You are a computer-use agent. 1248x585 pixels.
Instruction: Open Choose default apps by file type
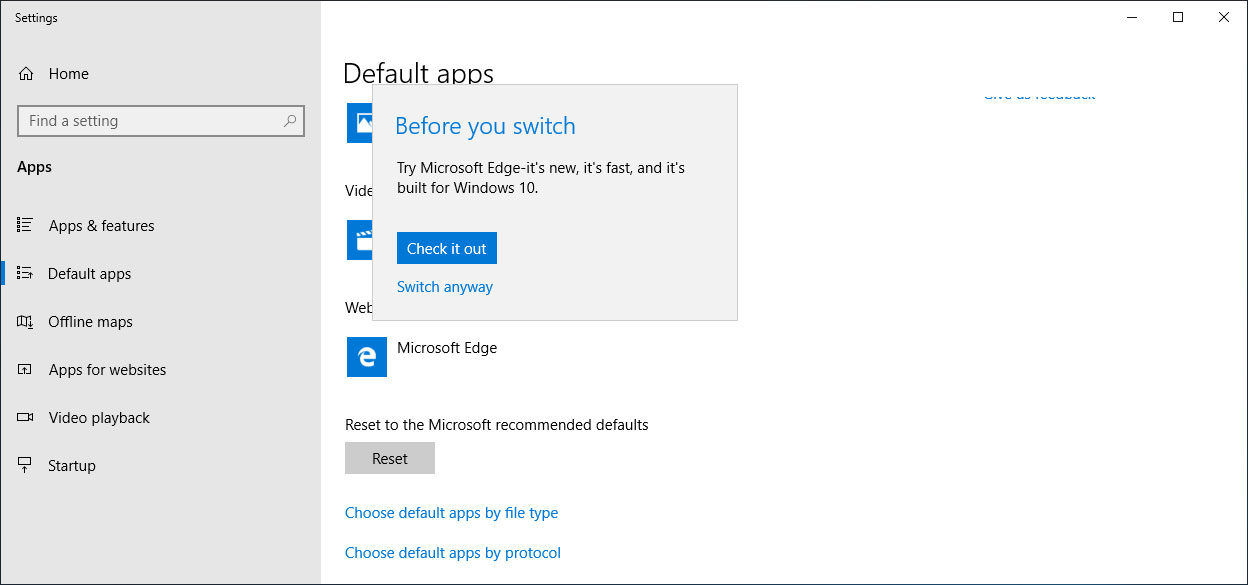click(451, 513)
